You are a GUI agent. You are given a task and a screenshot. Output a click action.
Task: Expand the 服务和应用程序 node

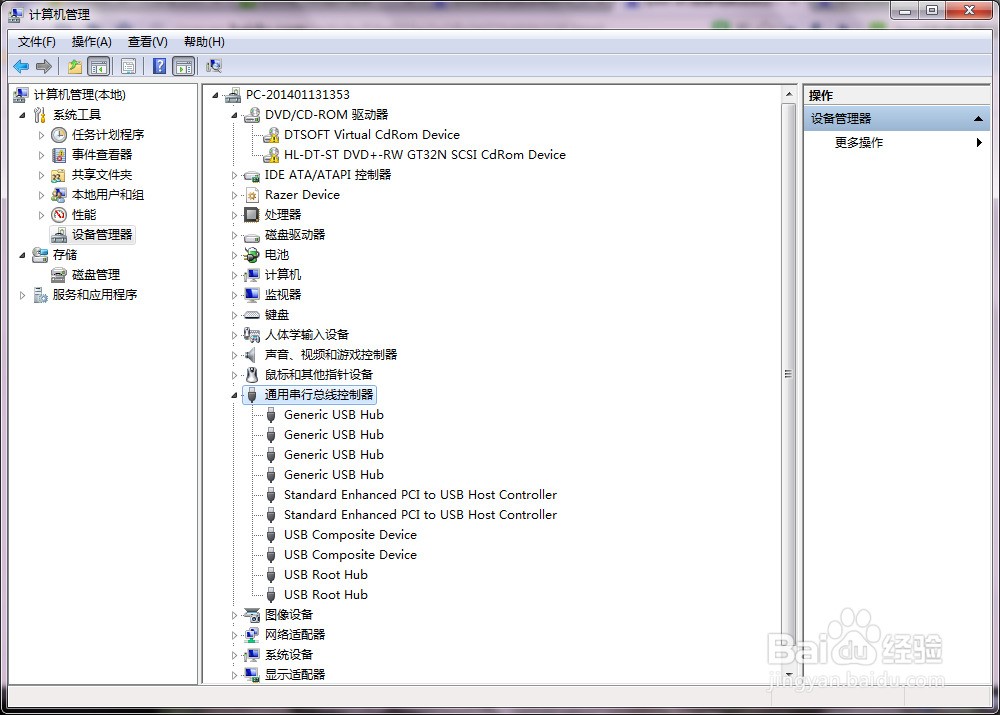click(23, 295)
